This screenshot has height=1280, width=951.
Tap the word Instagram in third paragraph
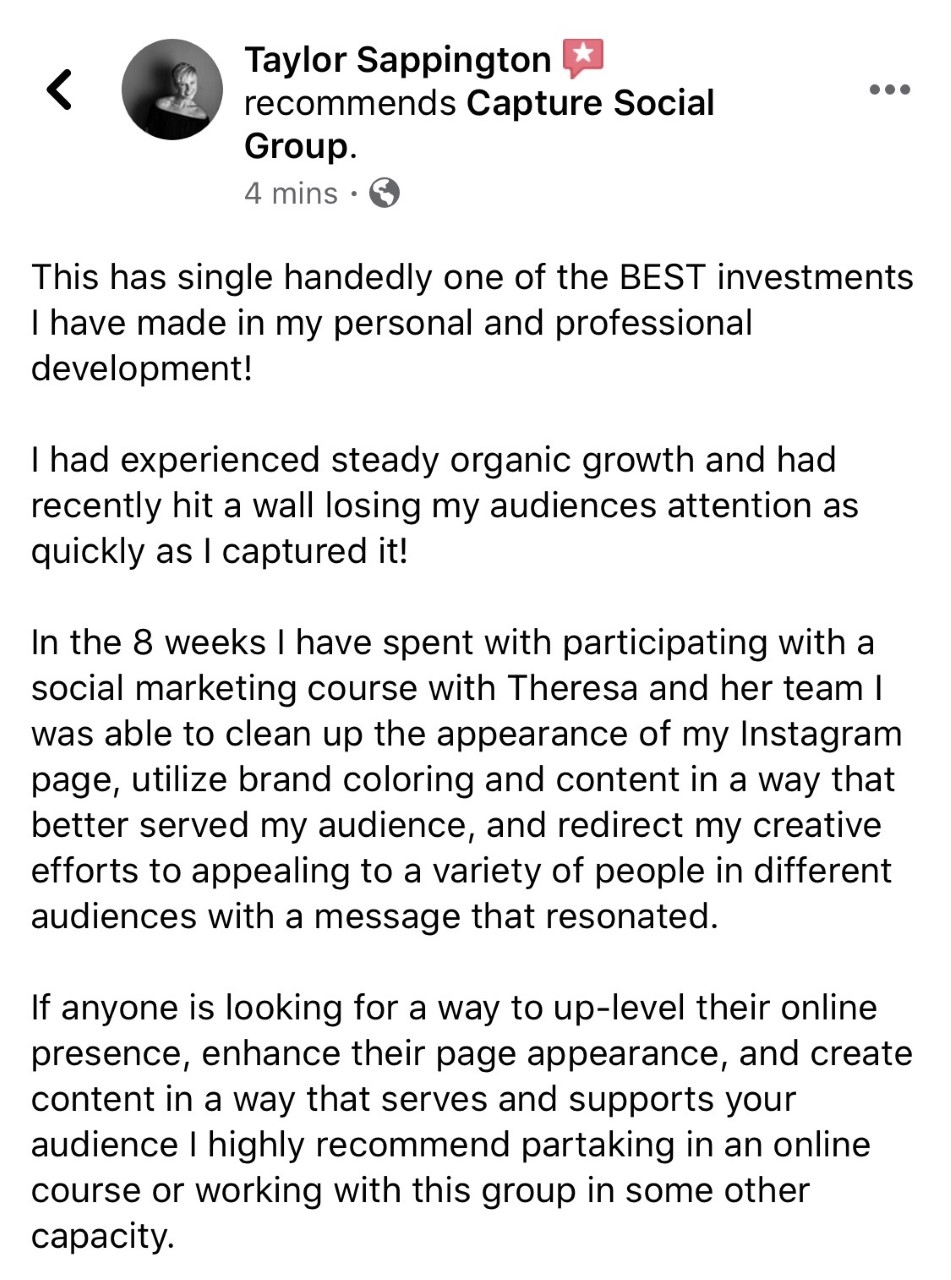(820, 734)
